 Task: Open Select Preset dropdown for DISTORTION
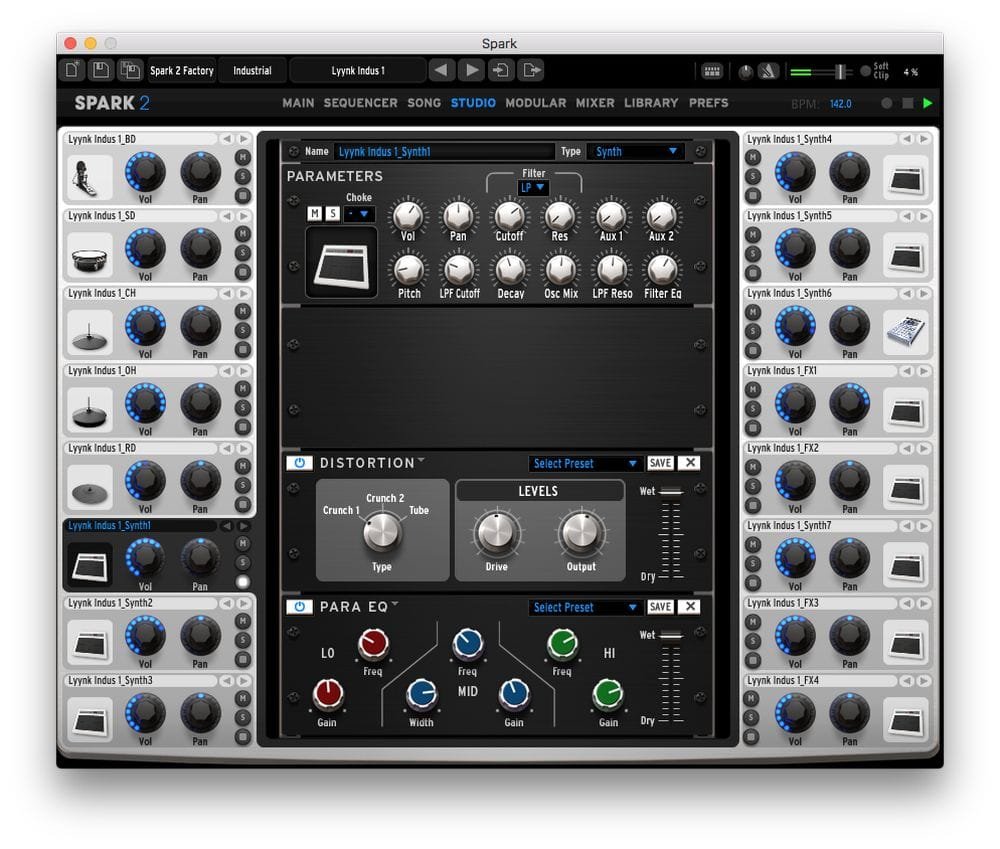tap(586, 463)
